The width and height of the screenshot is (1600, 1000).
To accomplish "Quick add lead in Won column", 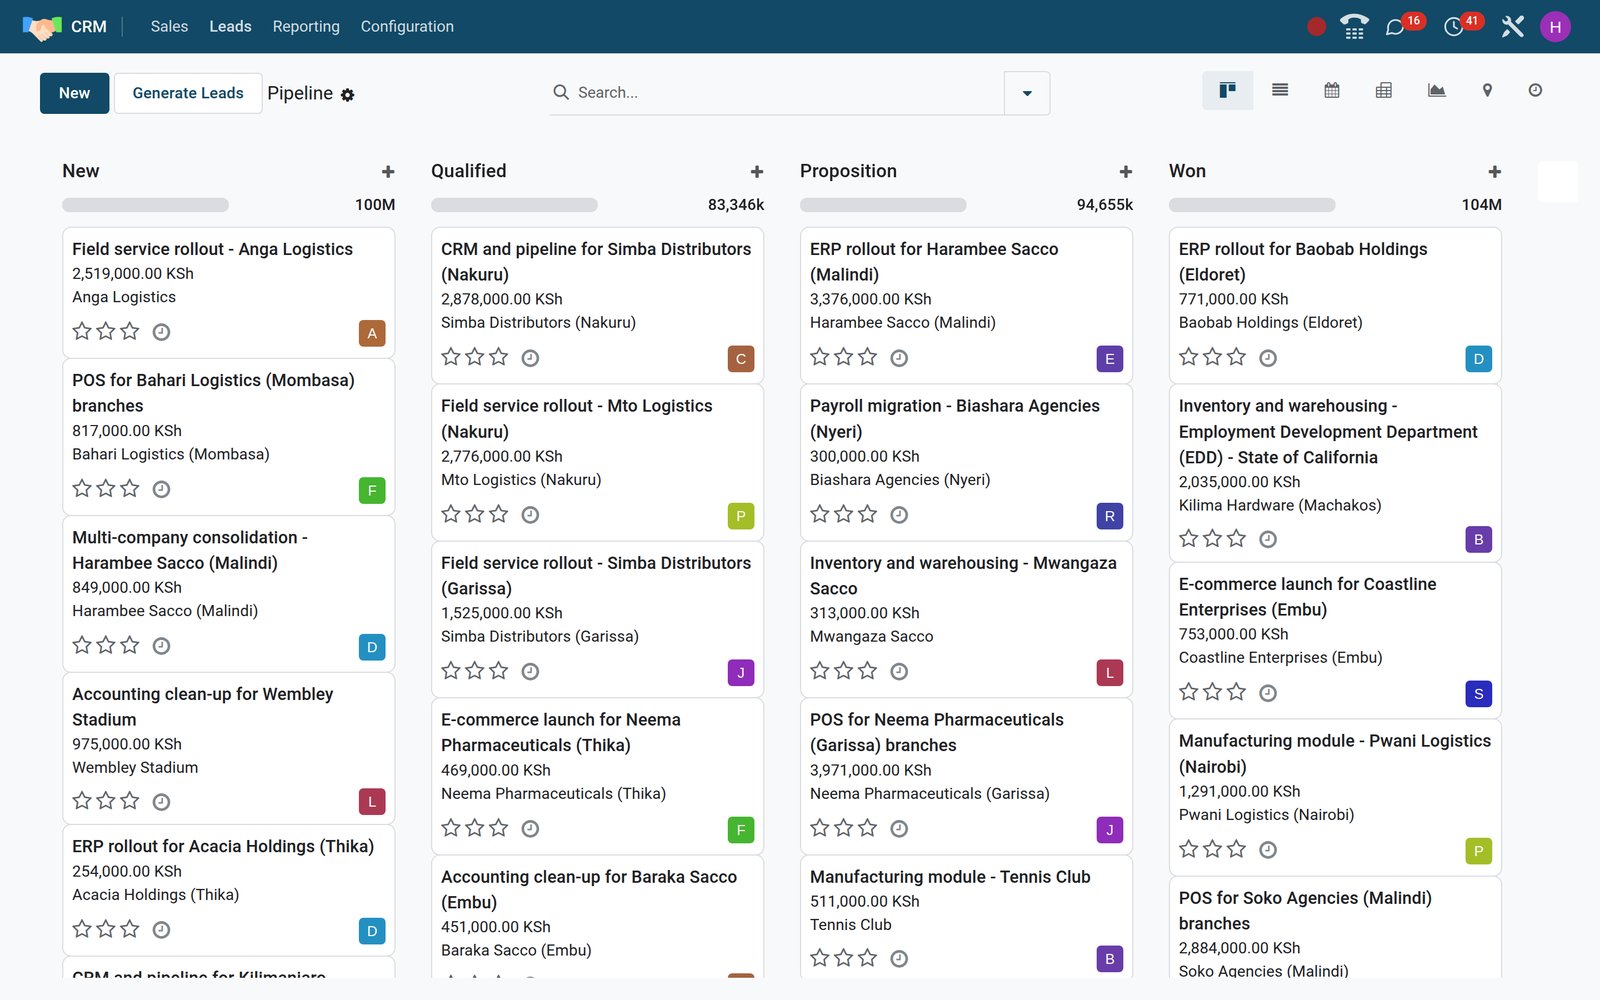I will click(1495, 172).
